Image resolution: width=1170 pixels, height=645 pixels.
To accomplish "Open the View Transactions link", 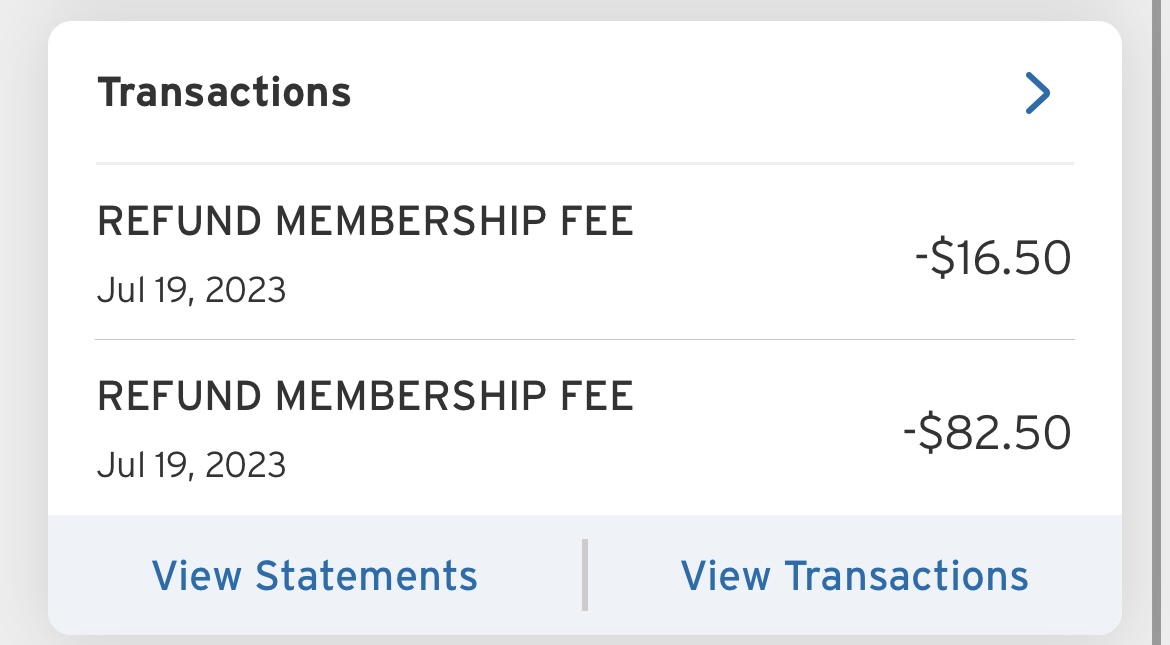I will [855, 576].
